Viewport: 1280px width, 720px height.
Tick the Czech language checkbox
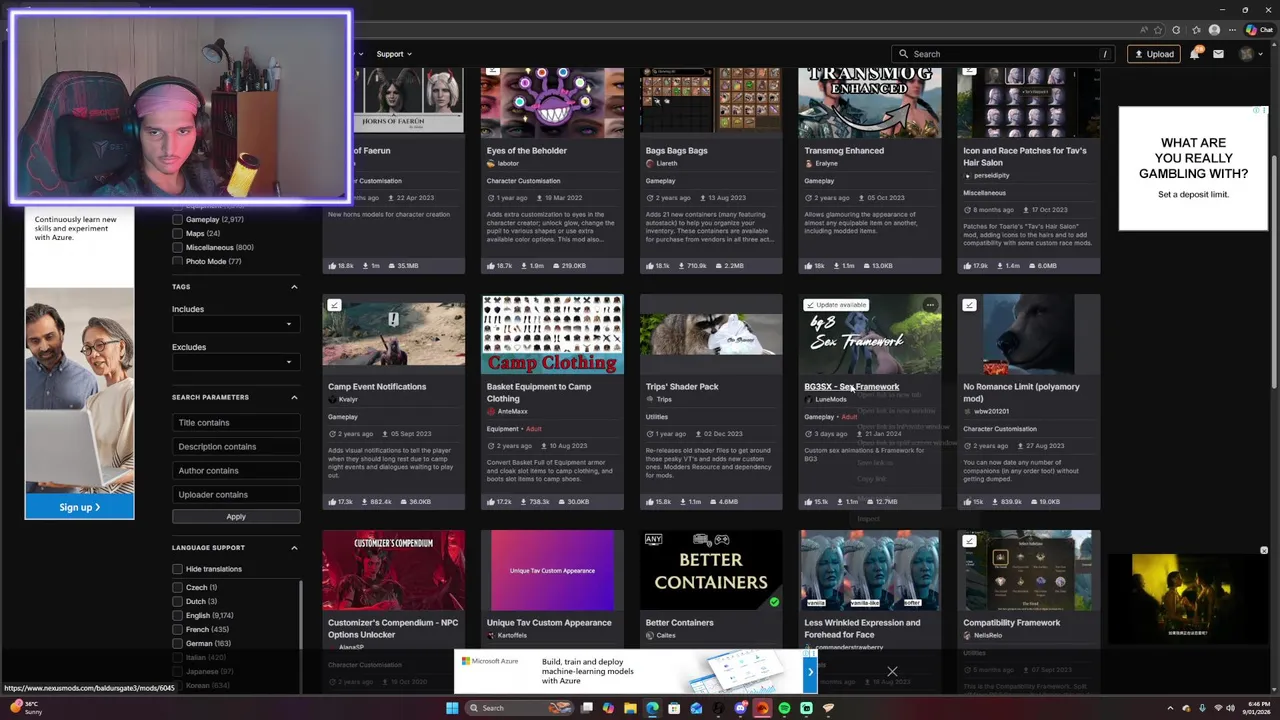click(x=177, y=587)
